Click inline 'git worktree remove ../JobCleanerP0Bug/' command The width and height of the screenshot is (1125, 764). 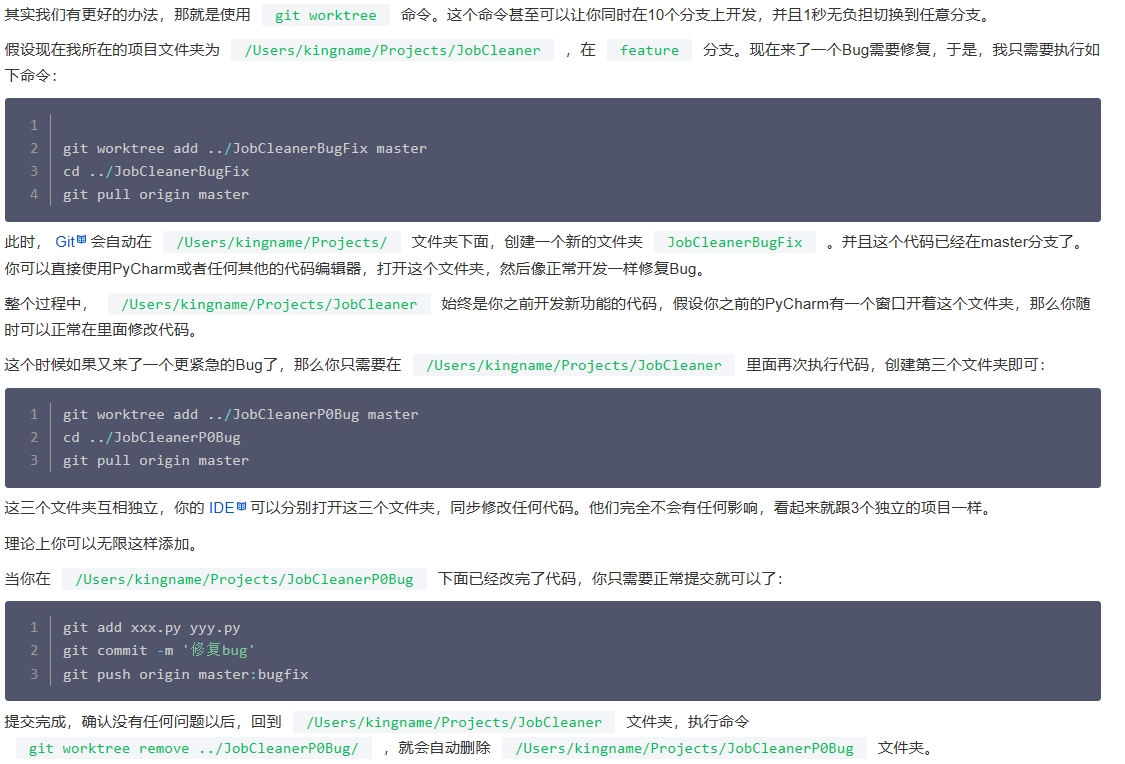[x=193, y=748]
